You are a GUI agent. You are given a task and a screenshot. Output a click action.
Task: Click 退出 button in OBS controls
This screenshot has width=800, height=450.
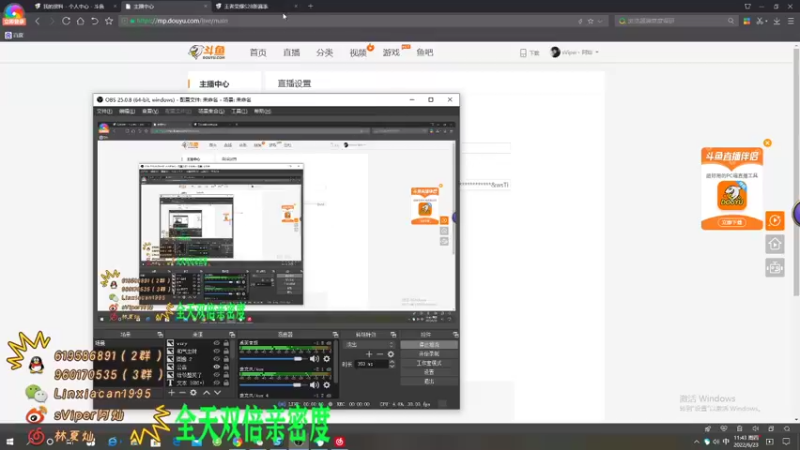[x=429, y=382]
